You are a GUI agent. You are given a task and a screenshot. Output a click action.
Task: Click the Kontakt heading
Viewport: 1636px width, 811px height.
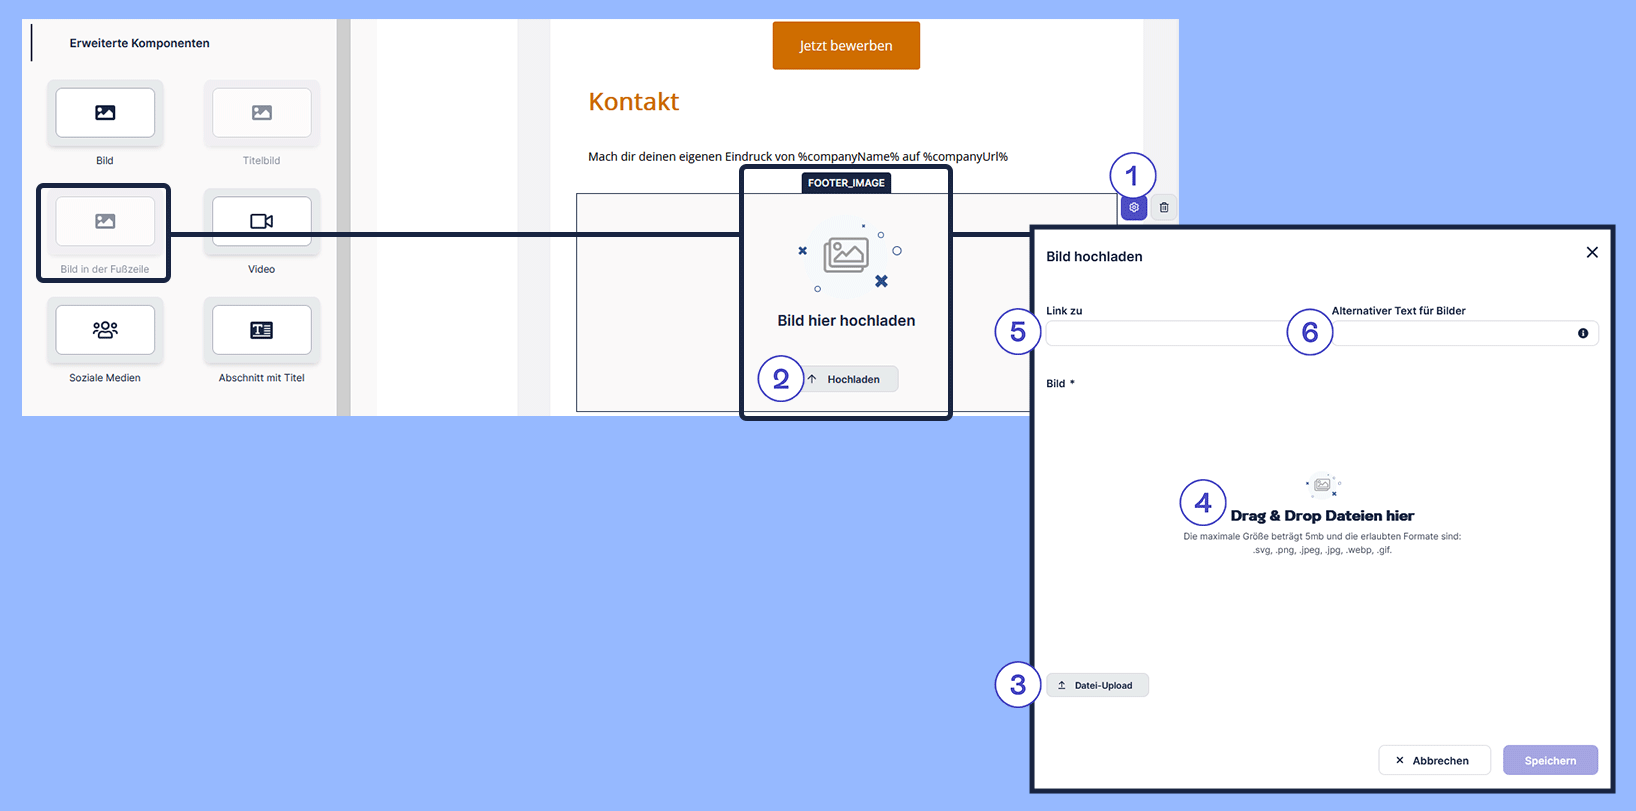coord(634,102)
